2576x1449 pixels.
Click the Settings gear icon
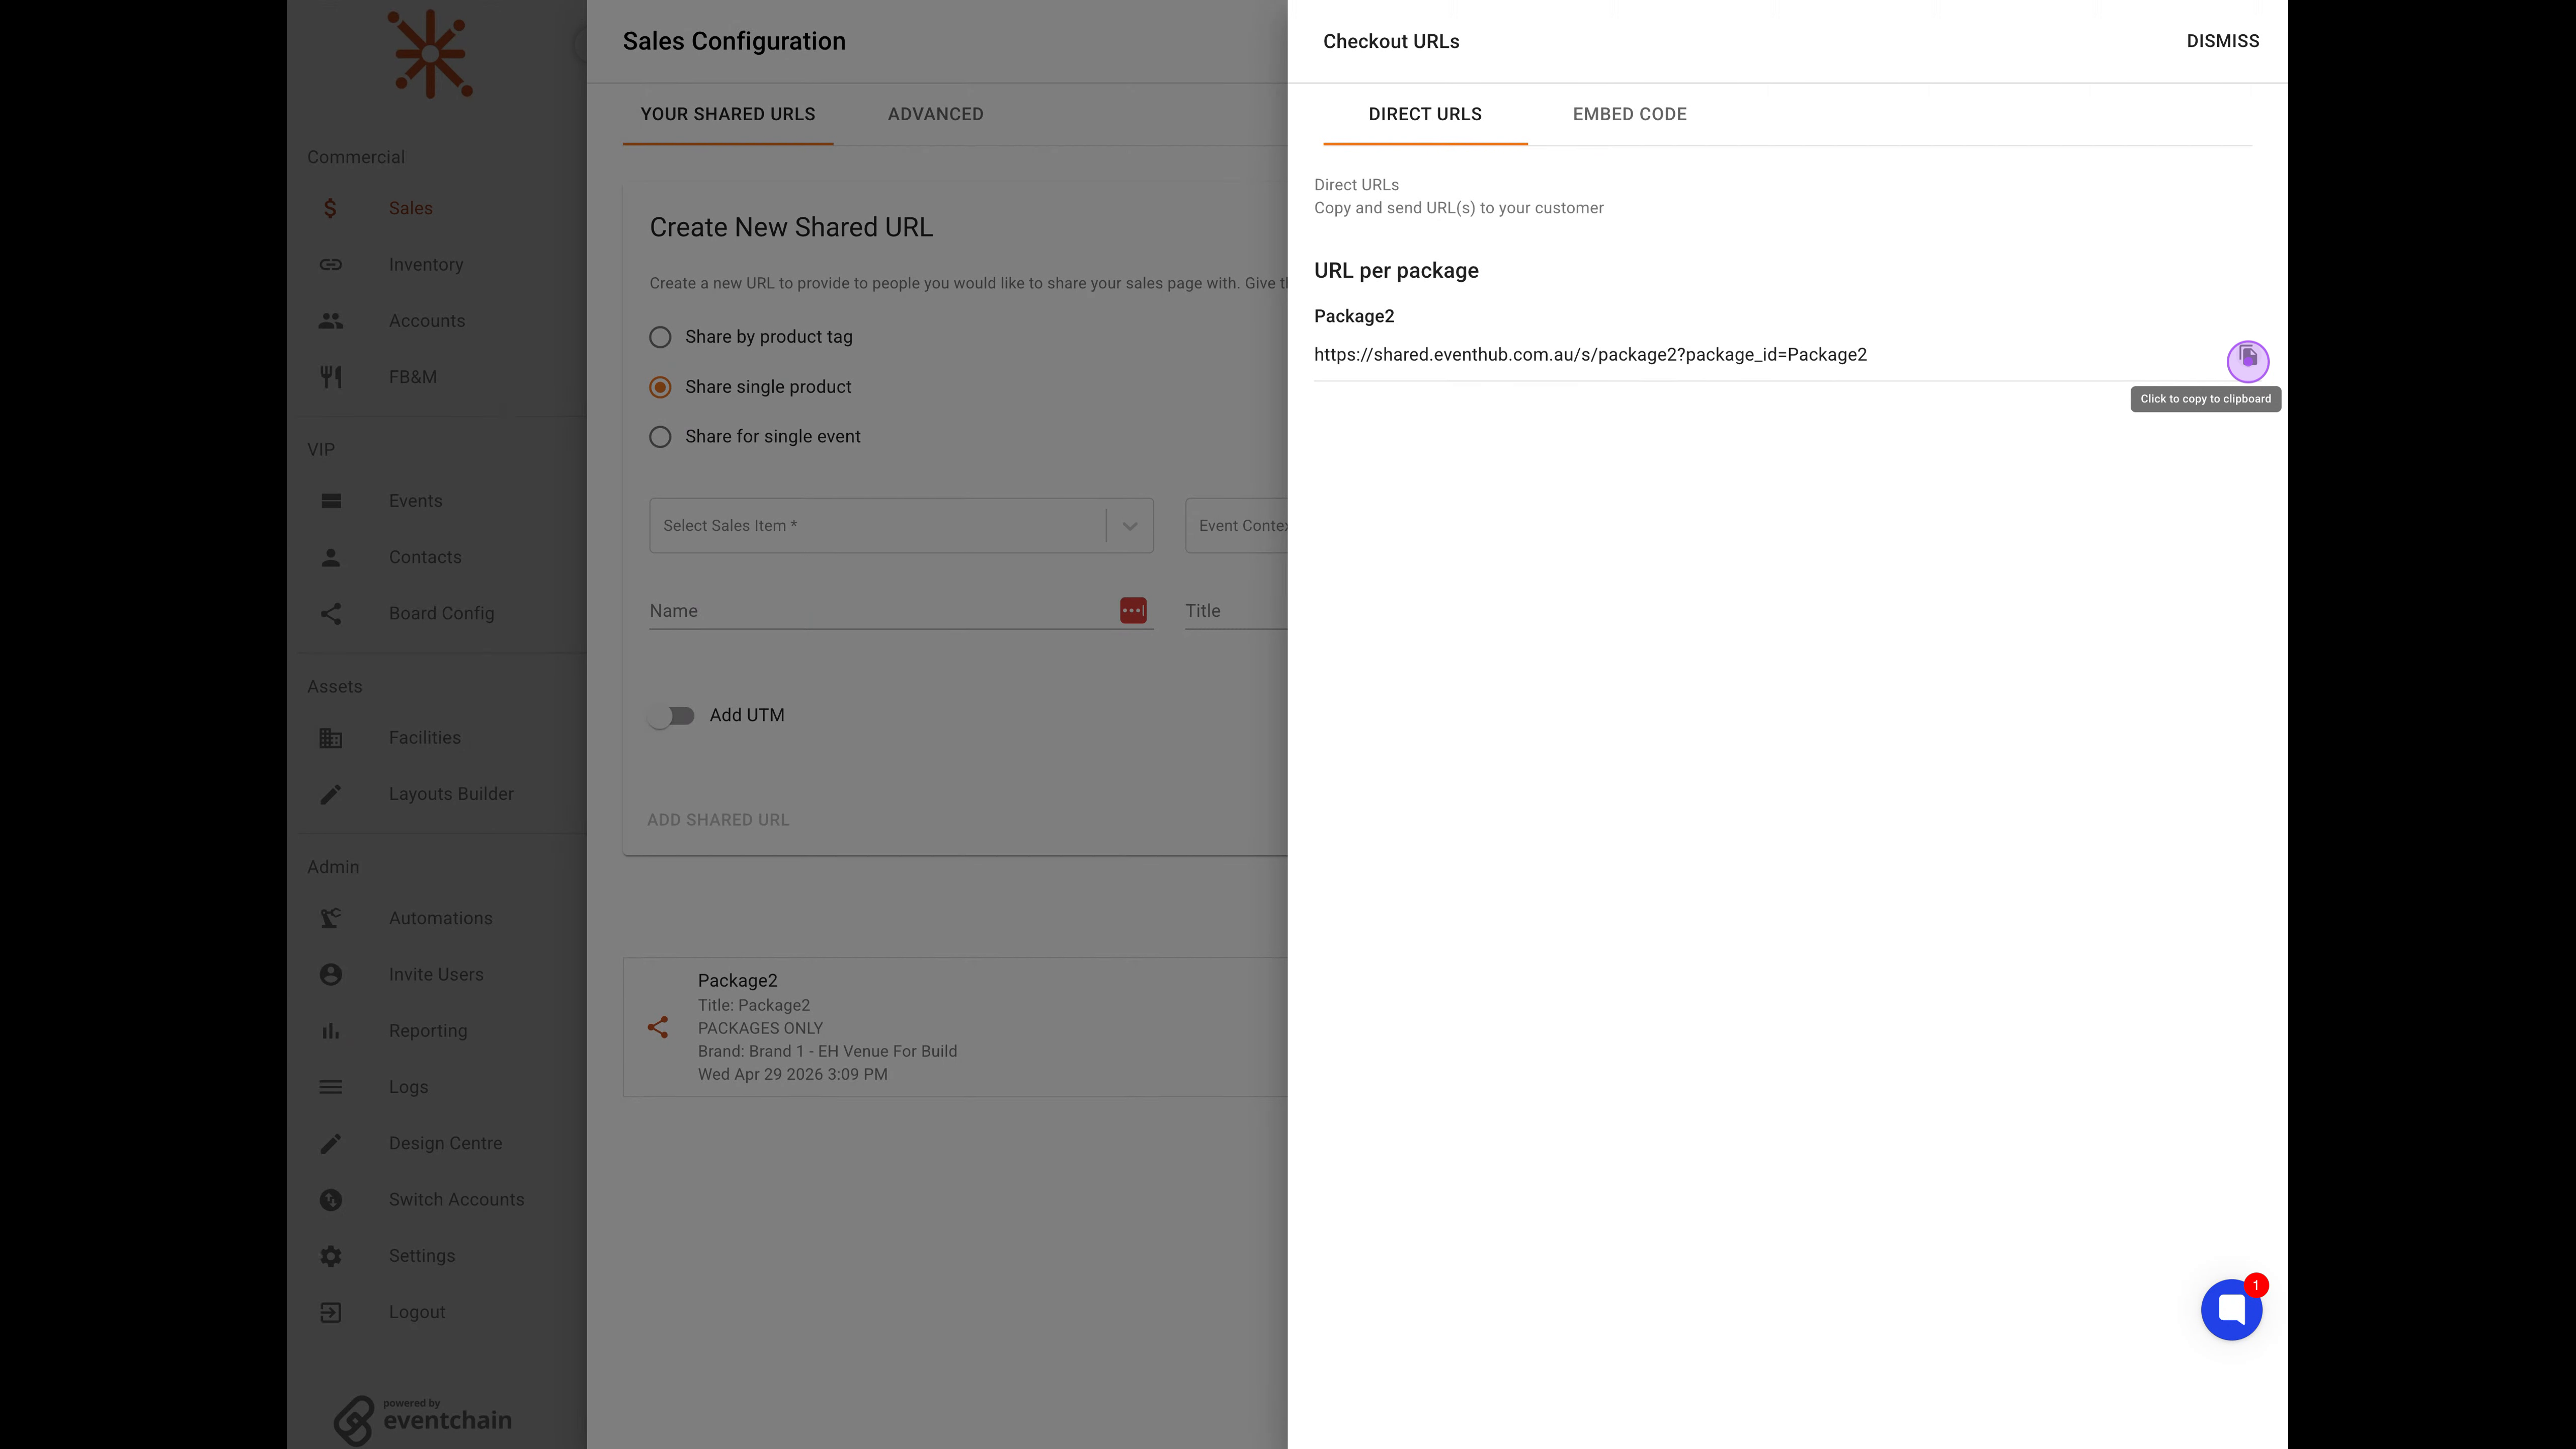(x=331, y=1256)
